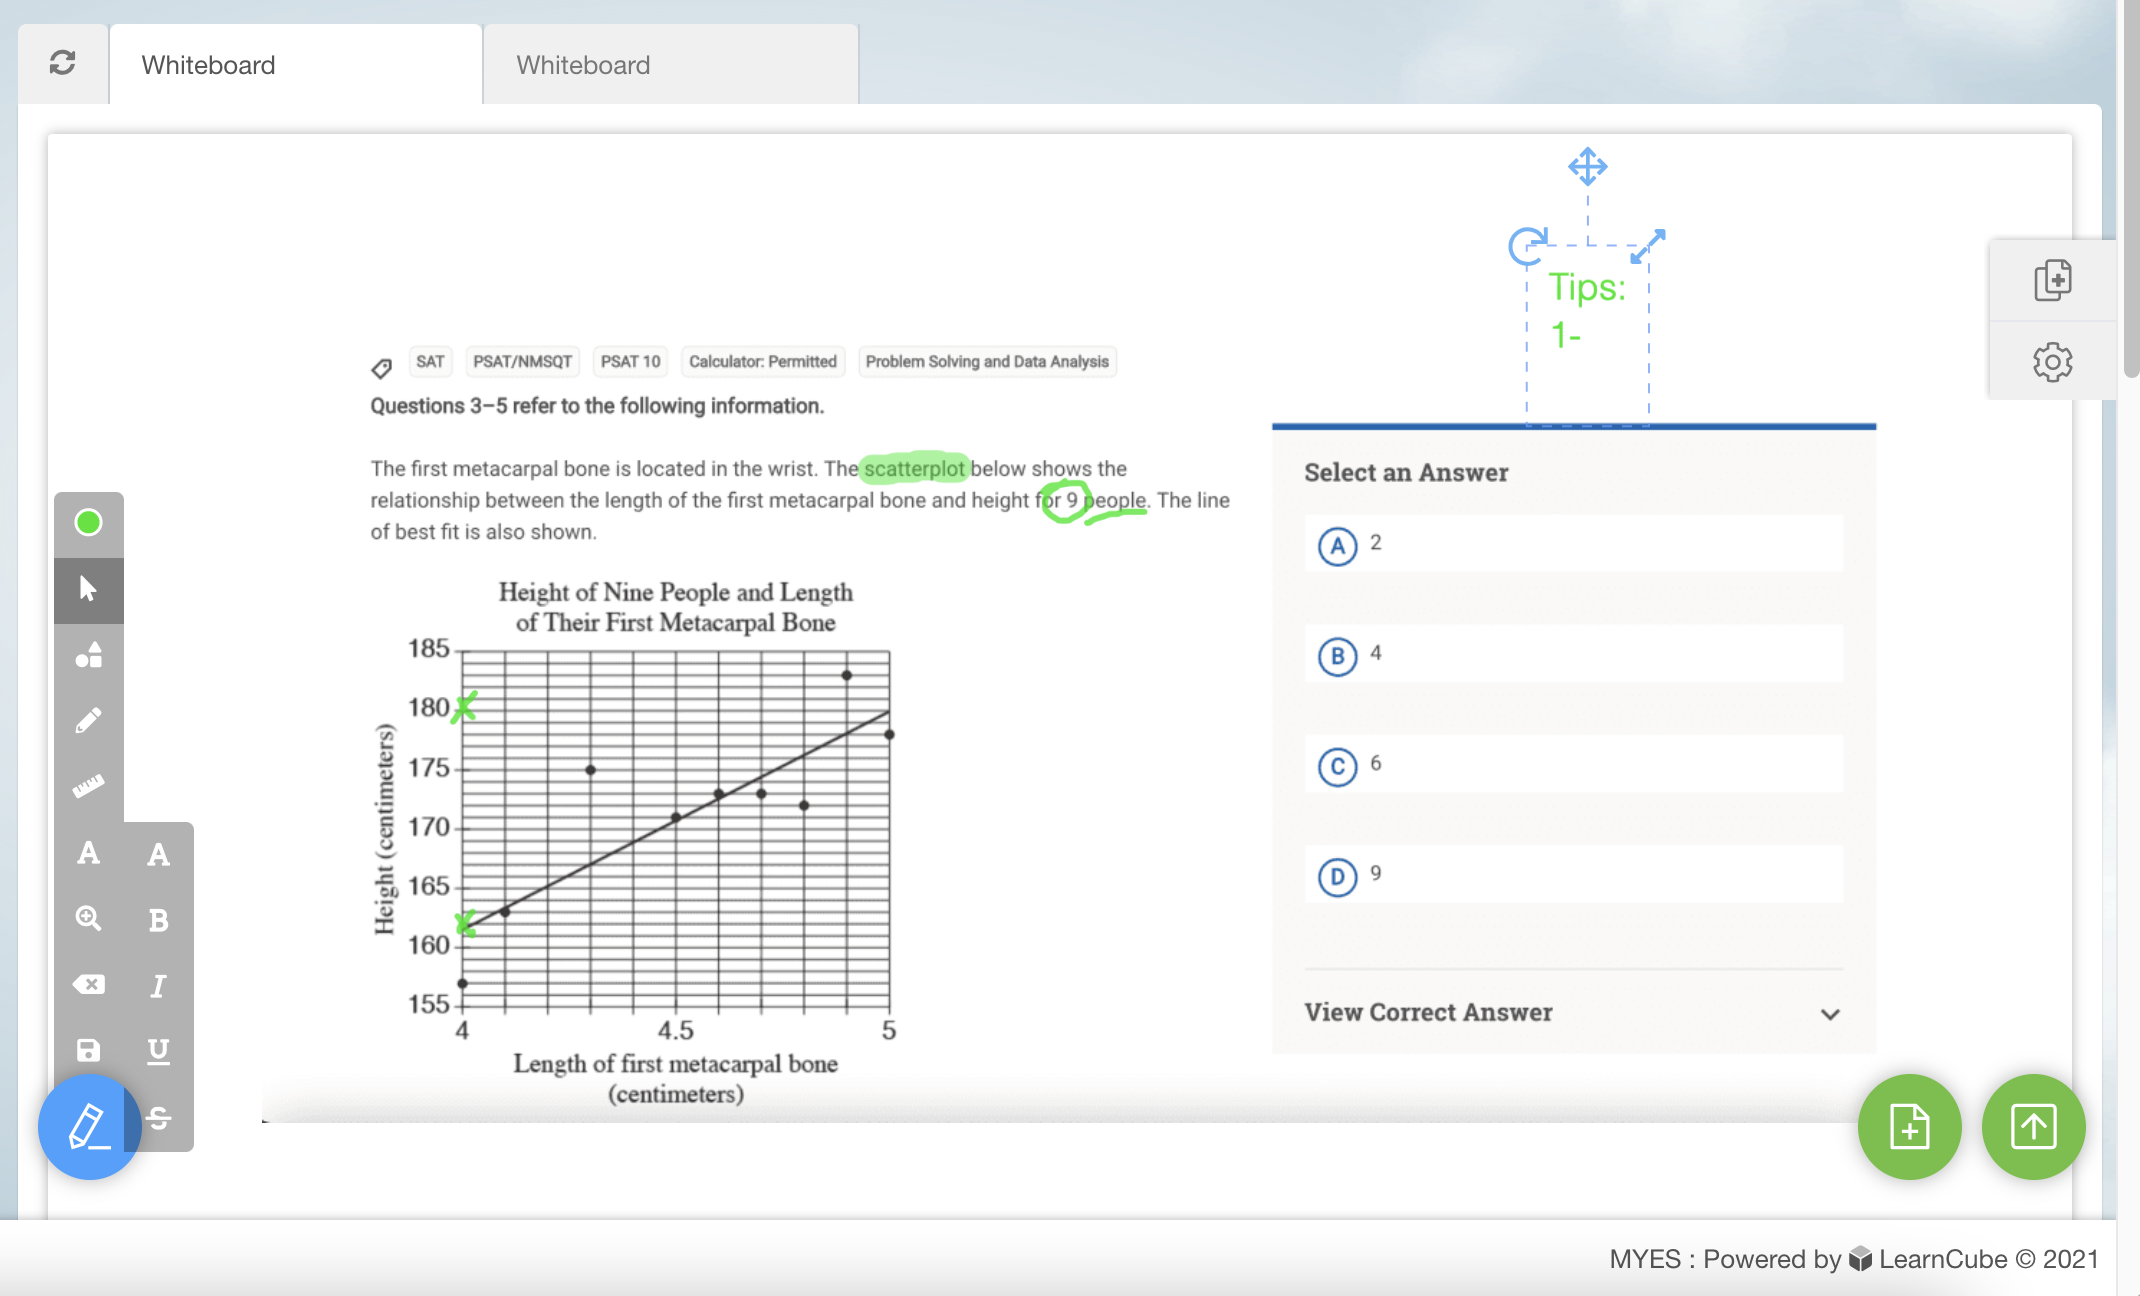Viewport: 2140px width, 1296px height.
Task: Apply underline formatting
Action: coord(158,1049)
